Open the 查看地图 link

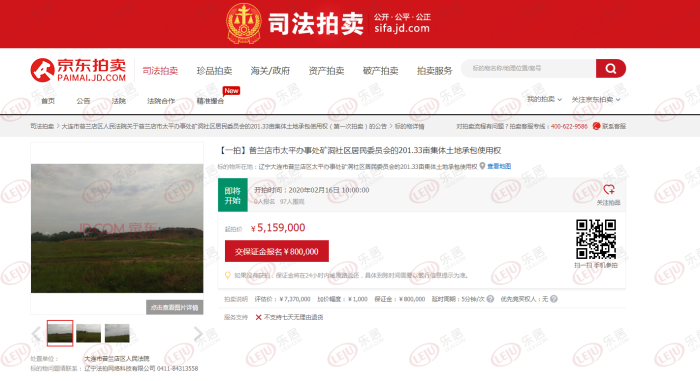point(499,166)
